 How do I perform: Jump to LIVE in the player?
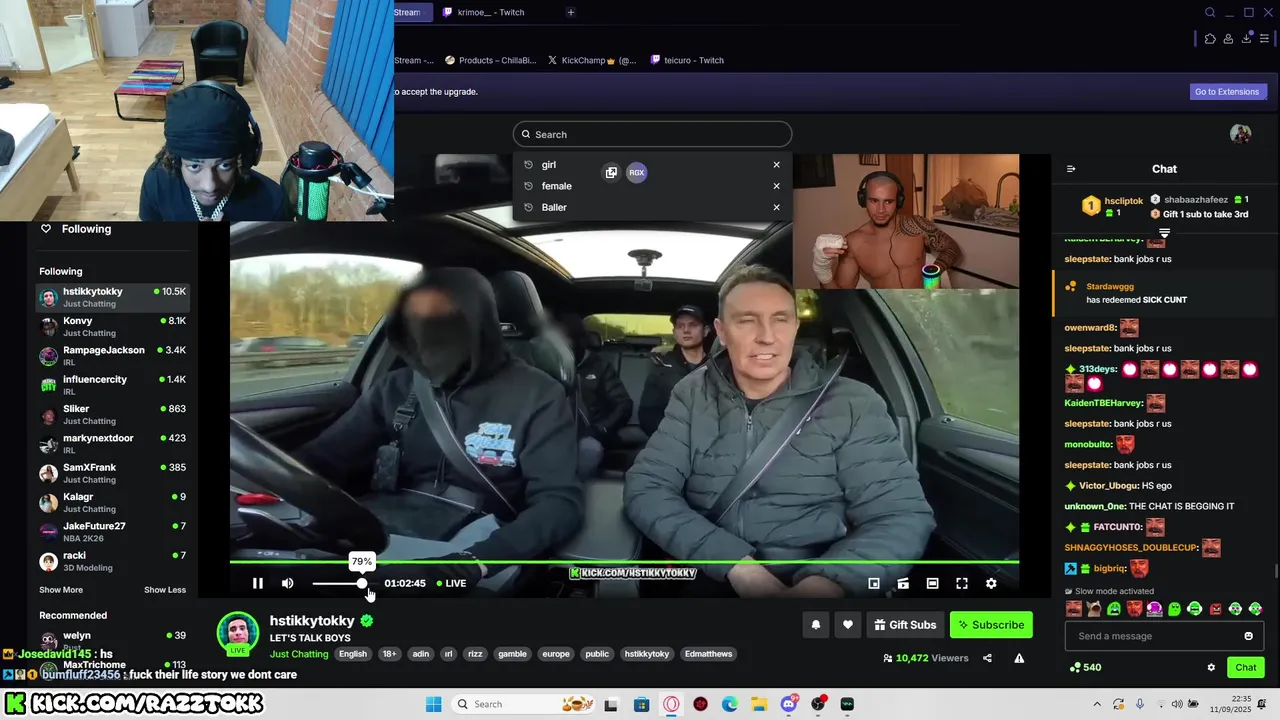pos(451,583)
